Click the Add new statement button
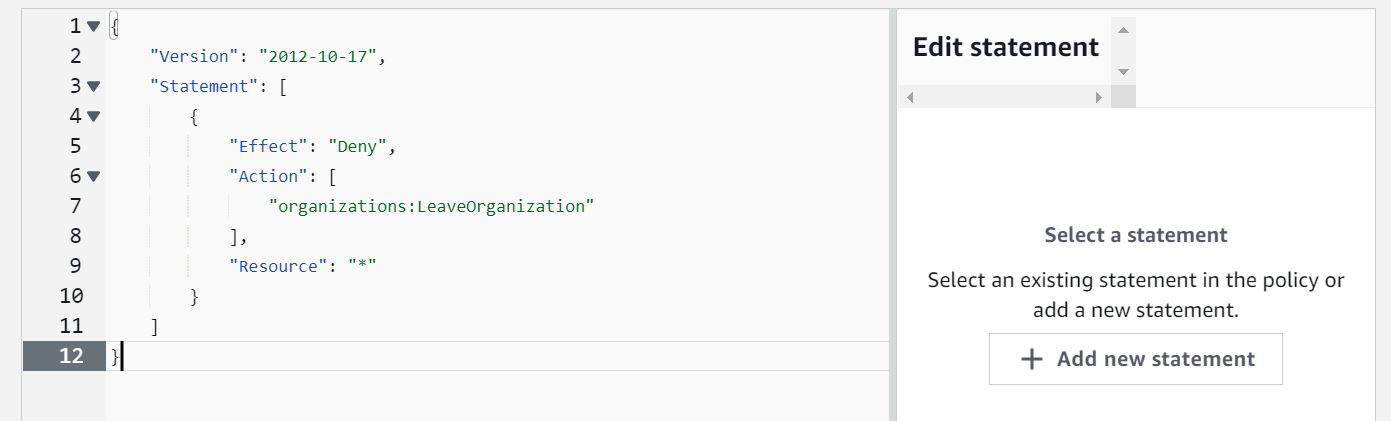This screenshot has width=1391, height=421. (1135, 359)
